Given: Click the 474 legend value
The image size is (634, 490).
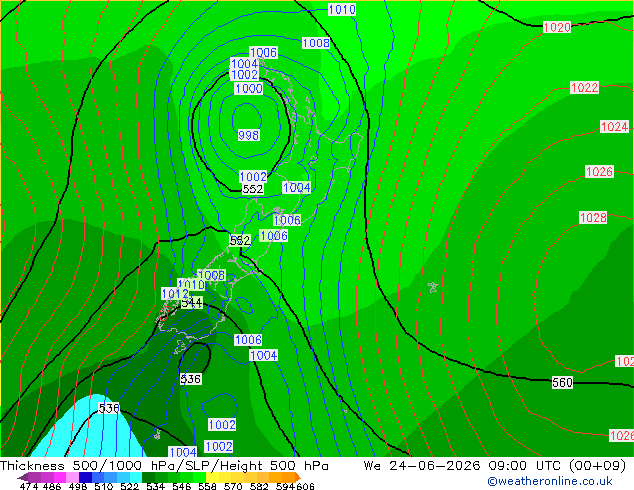Looking at the screenshot, I should (x=29, y=486).
